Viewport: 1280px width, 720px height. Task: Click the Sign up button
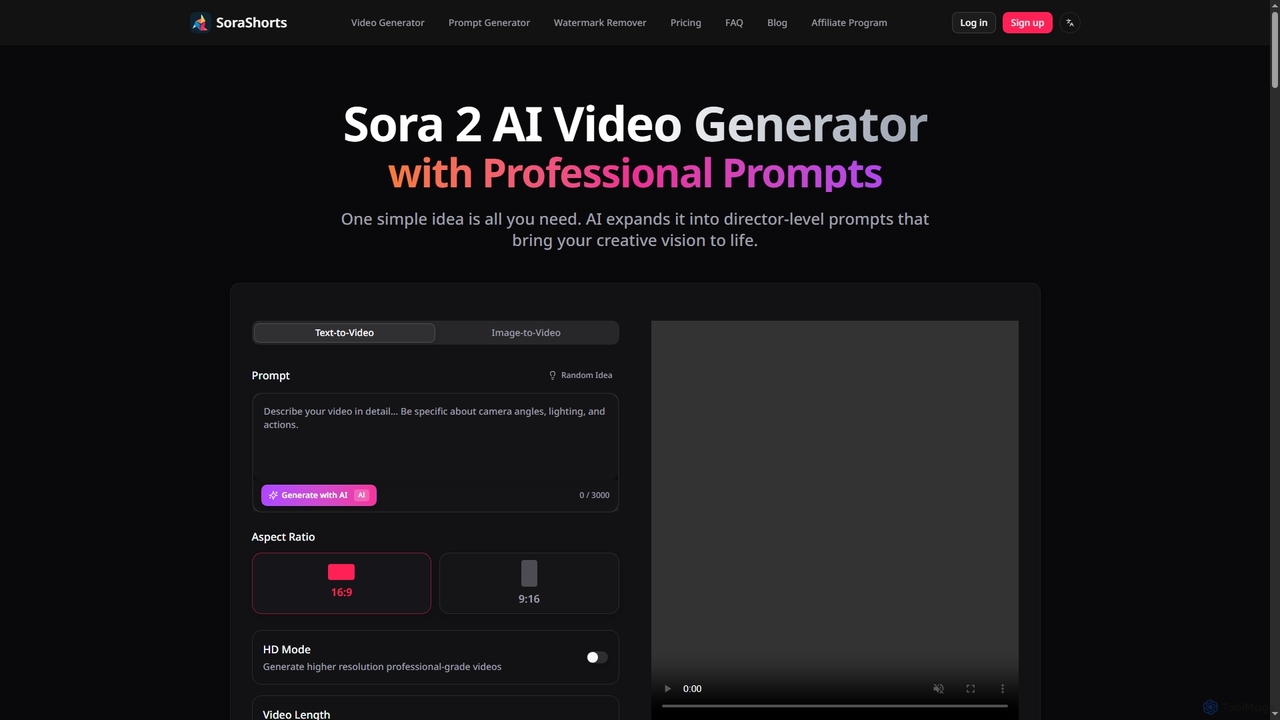1027,22
